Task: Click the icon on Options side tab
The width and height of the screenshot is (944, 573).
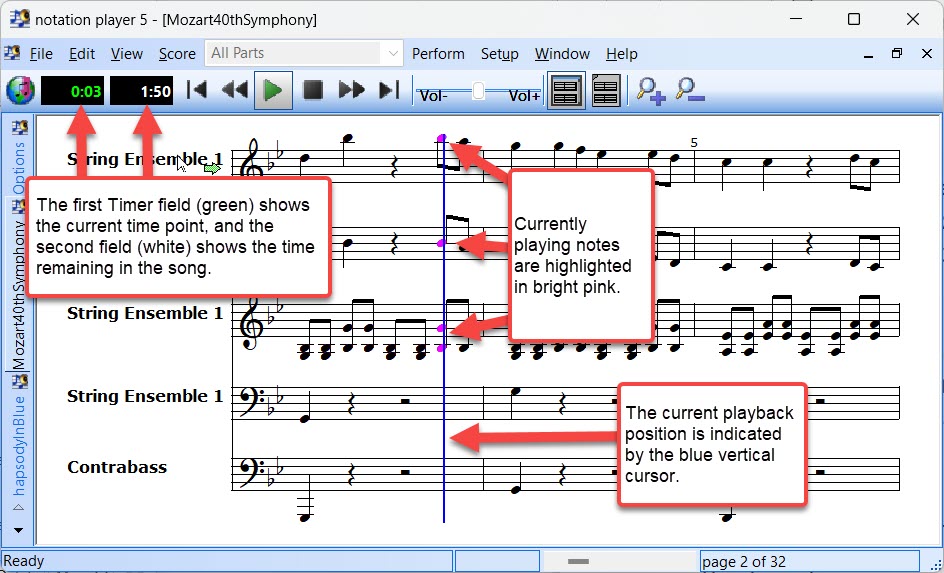Action: coord(20,127)
